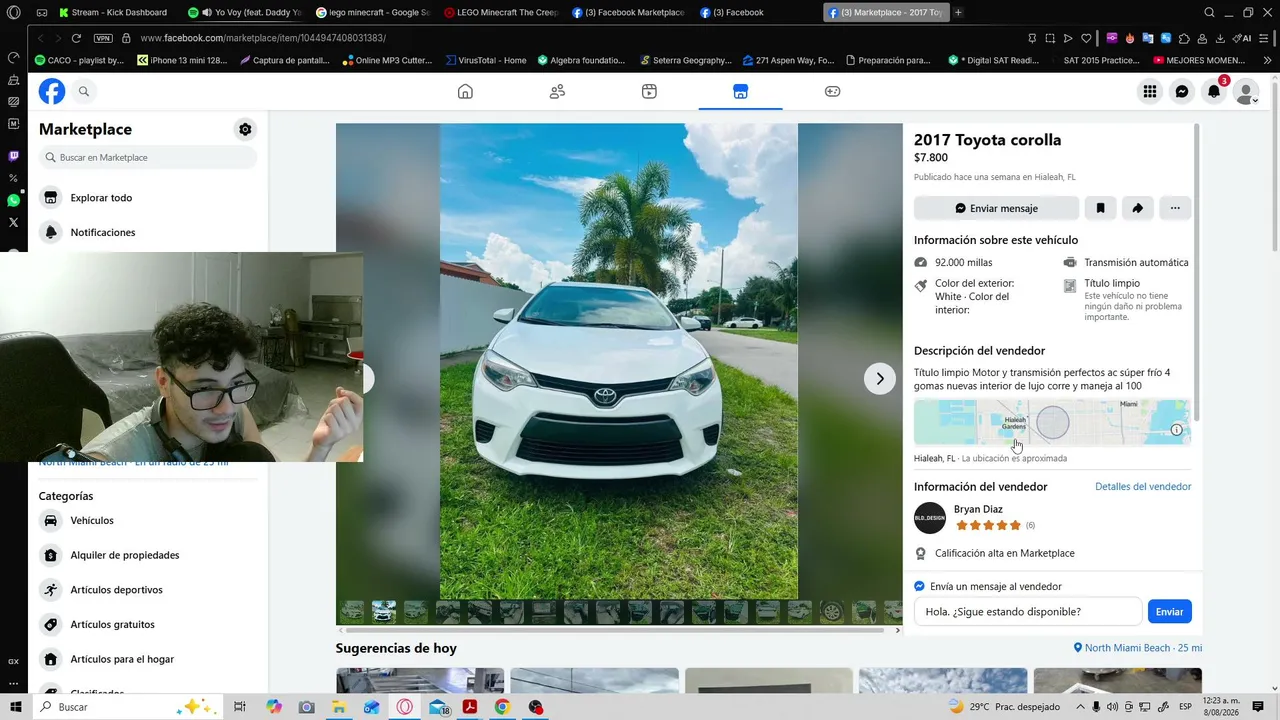Open Opera tab search magnifier
Image resolution: width=1280 pixels, height=720 pixels.
pyautogui.click(x=1210, y=12)
